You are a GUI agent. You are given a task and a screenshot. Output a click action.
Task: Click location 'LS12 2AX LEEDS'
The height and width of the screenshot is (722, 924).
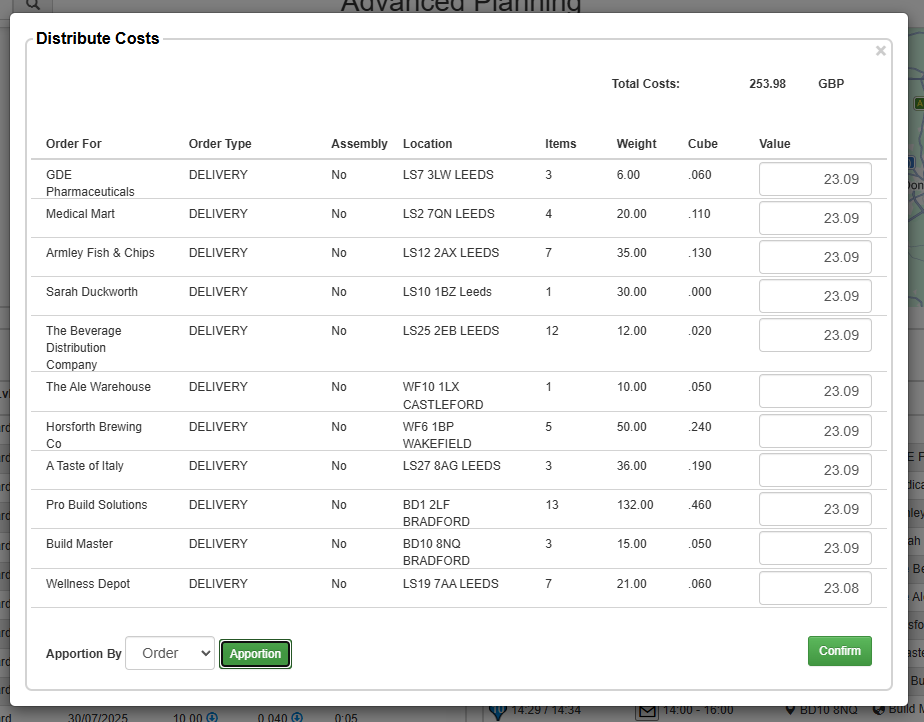point(451,253)
